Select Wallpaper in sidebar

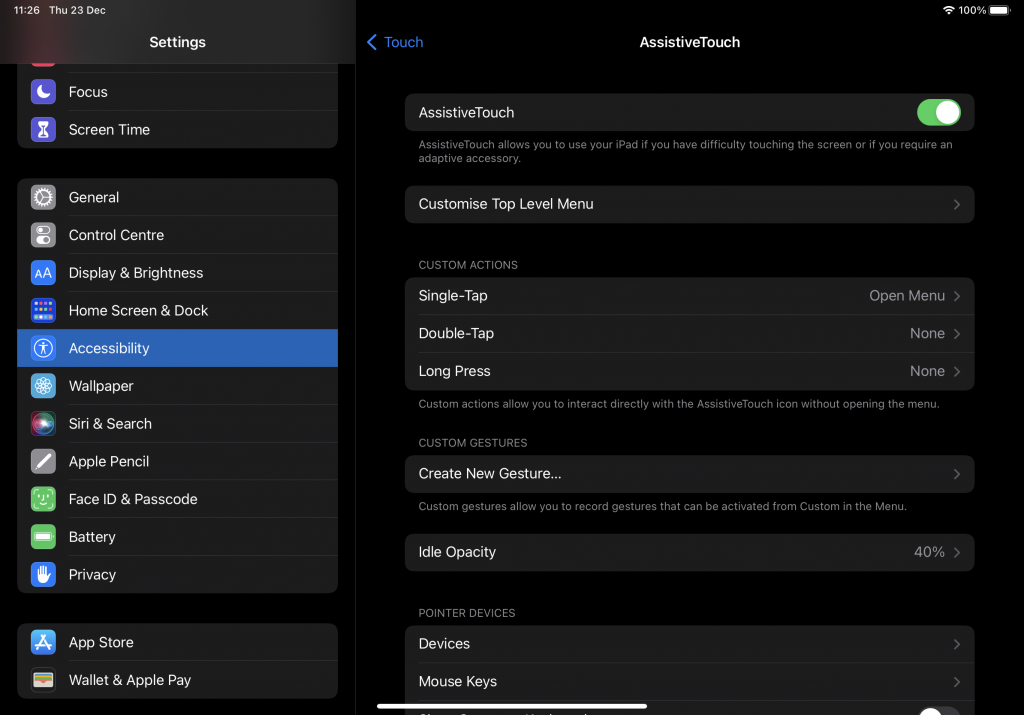pos(178,386)
